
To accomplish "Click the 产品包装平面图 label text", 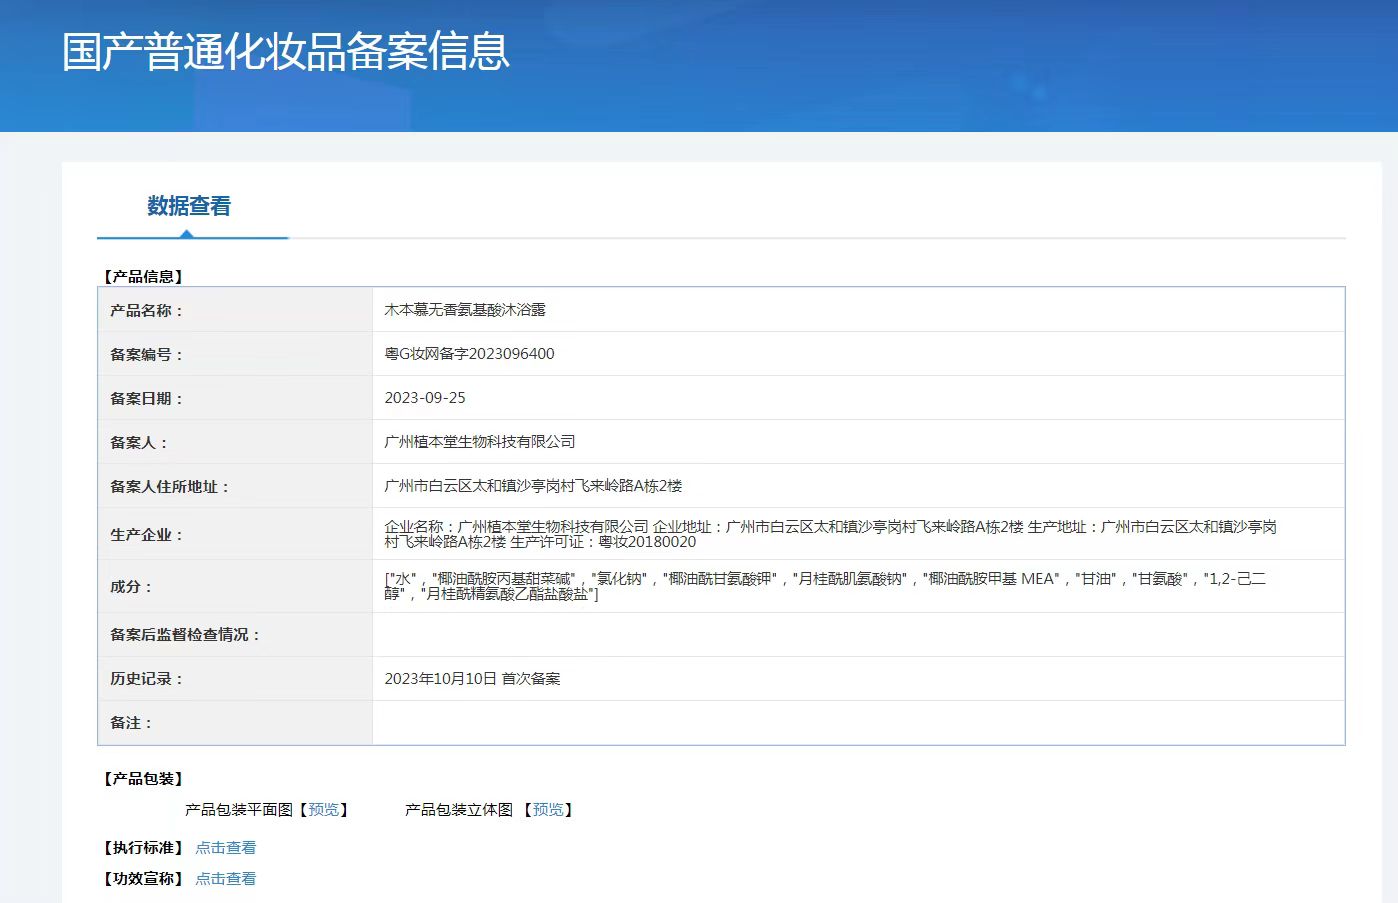I will click(239, 810).
